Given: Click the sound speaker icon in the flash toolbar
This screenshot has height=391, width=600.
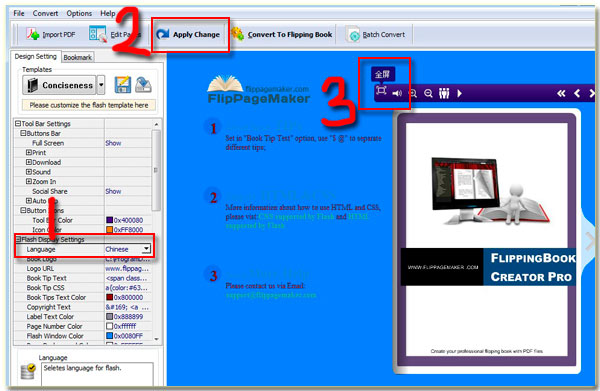Looking at the screenshot, I should click(x=397, y=93).
